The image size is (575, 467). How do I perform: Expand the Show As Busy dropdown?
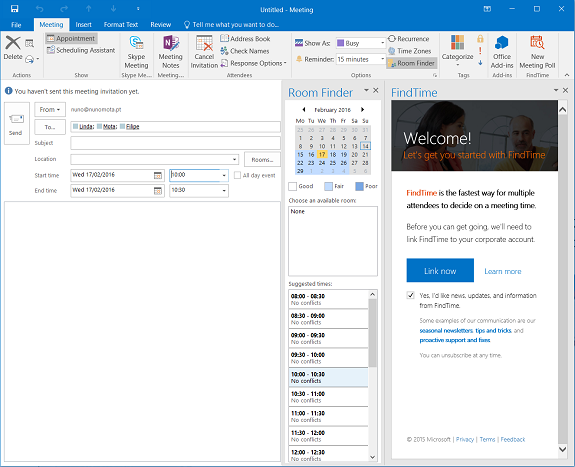(x=382, y=43)
